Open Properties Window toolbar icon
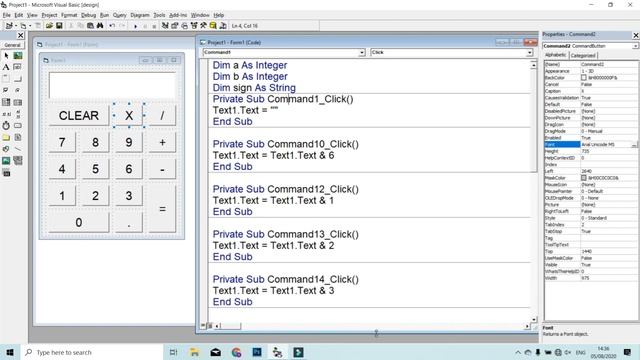Image resolution: width=640 pixels, height=360 pixels. tap(175, 26)
